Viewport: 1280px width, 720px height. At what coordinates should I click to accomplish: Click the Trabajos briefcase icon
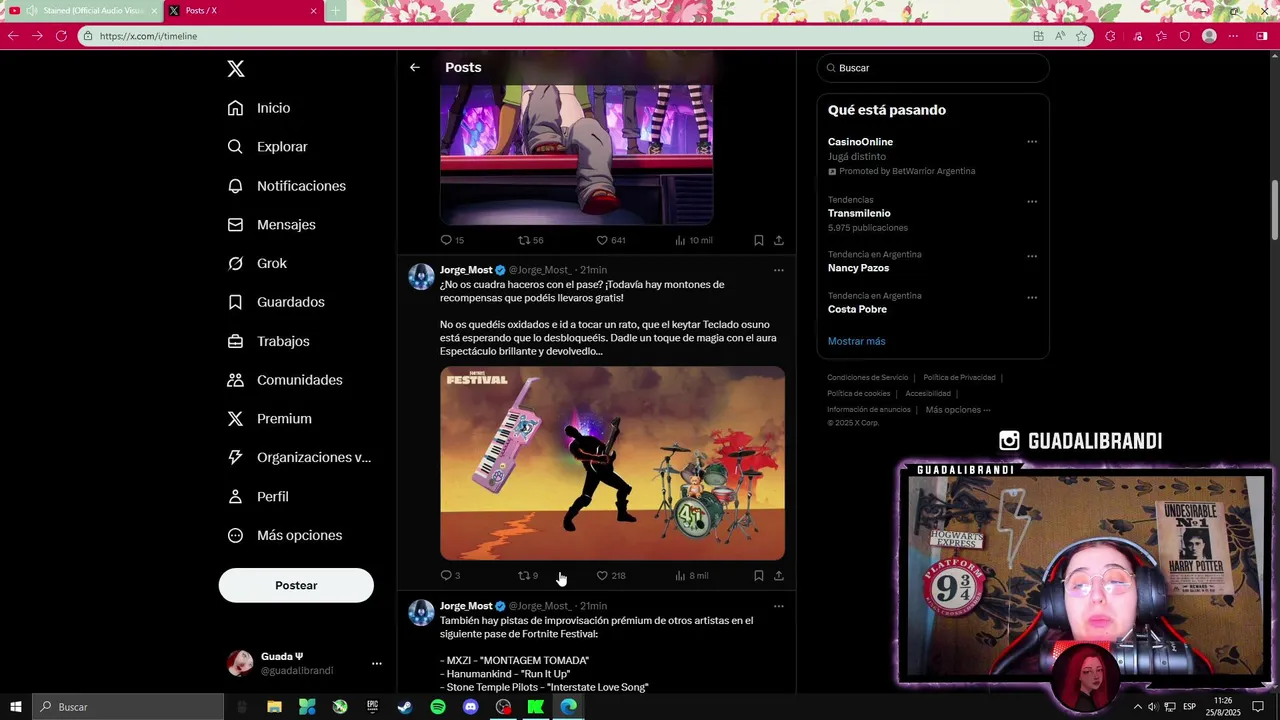pyautogui.click(x=235, y=341)
